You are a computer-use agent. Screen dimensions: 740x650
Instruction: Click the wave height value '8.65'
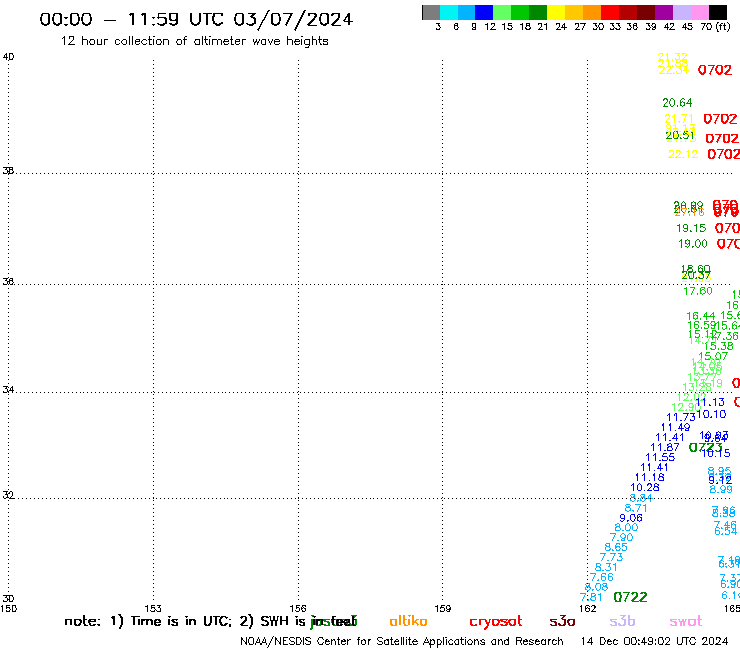click(x=616, y=547)
